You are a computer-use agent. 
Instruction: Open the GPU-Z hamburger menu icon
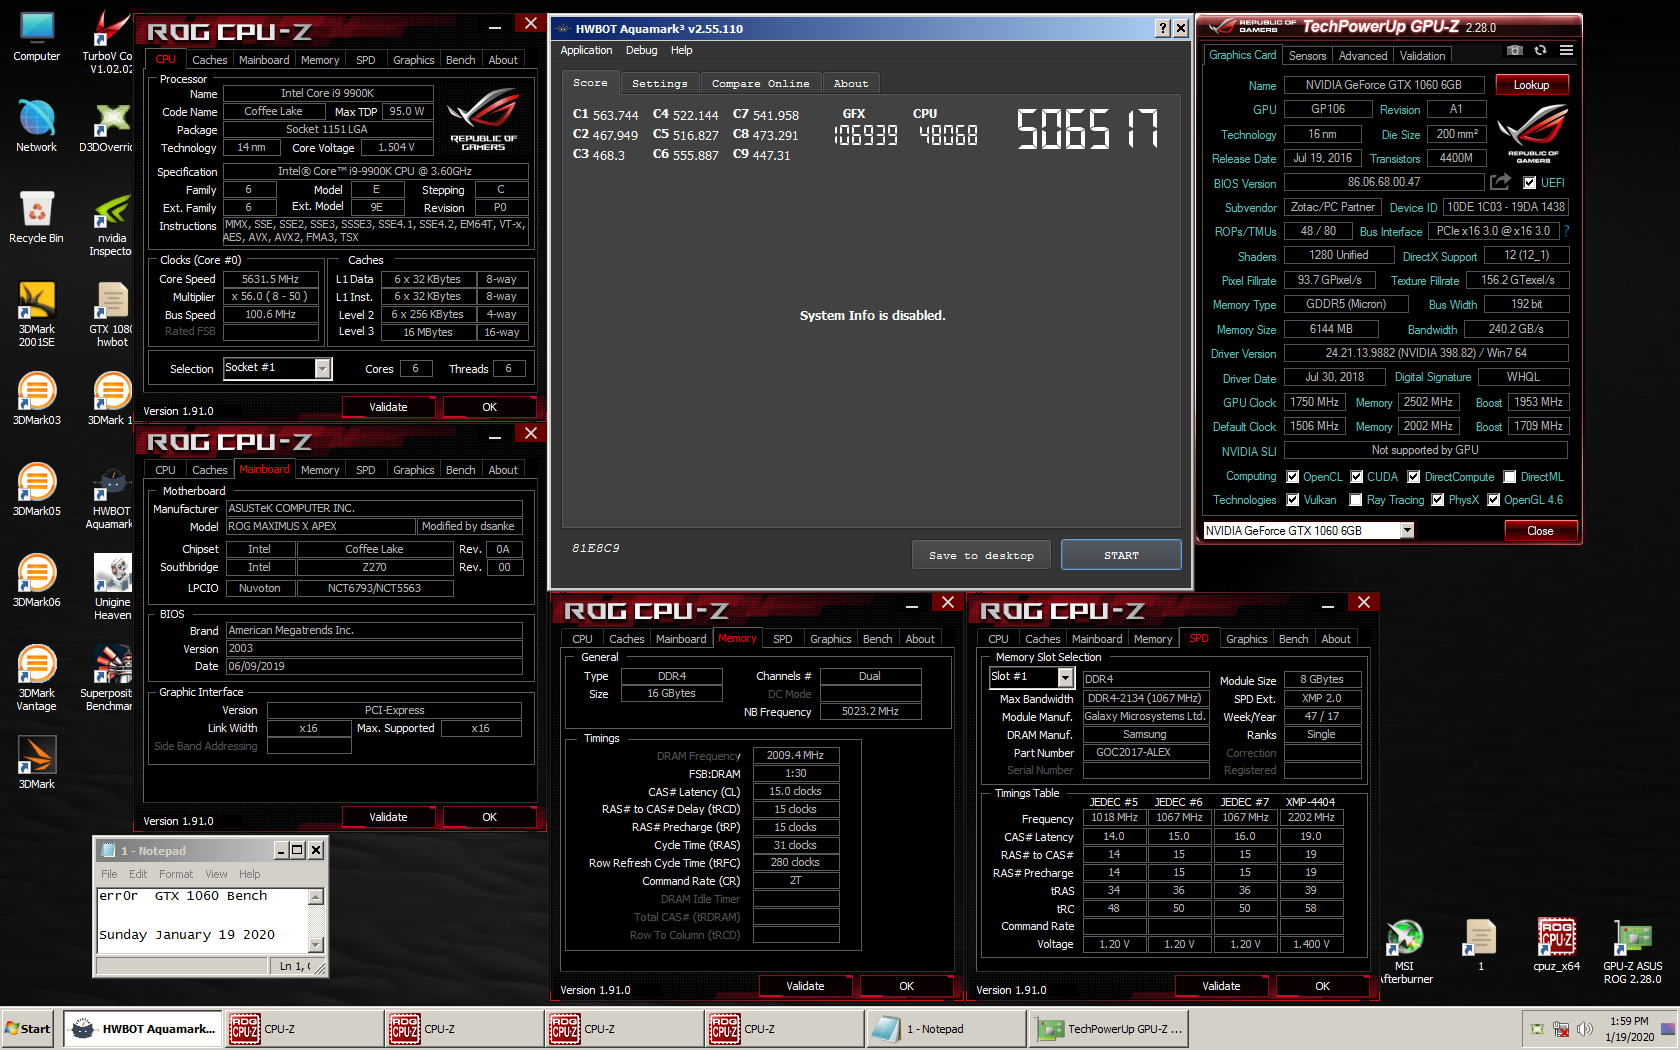click(x=1566, y=51)
